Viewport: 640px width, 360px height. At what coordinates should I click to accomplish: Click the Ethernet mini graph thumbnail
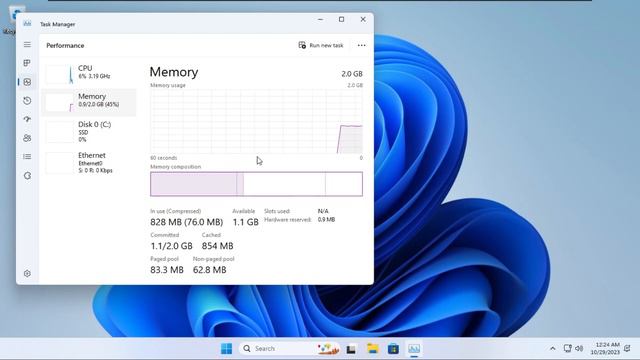[60, 162]
